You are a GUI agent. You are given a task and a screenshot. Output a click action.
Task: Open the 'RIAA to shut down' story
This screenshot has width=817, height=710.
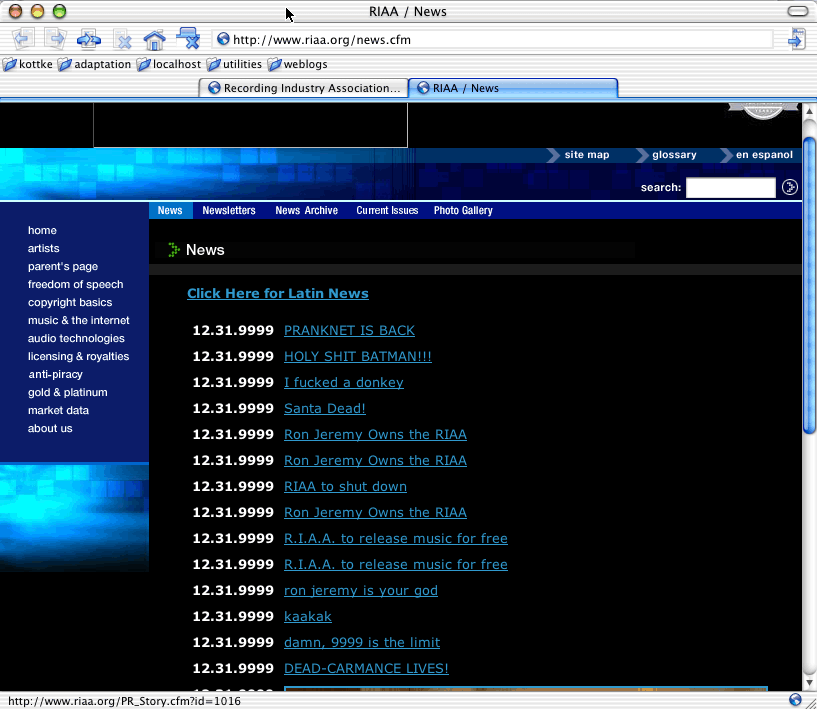(x=345, y=487)
